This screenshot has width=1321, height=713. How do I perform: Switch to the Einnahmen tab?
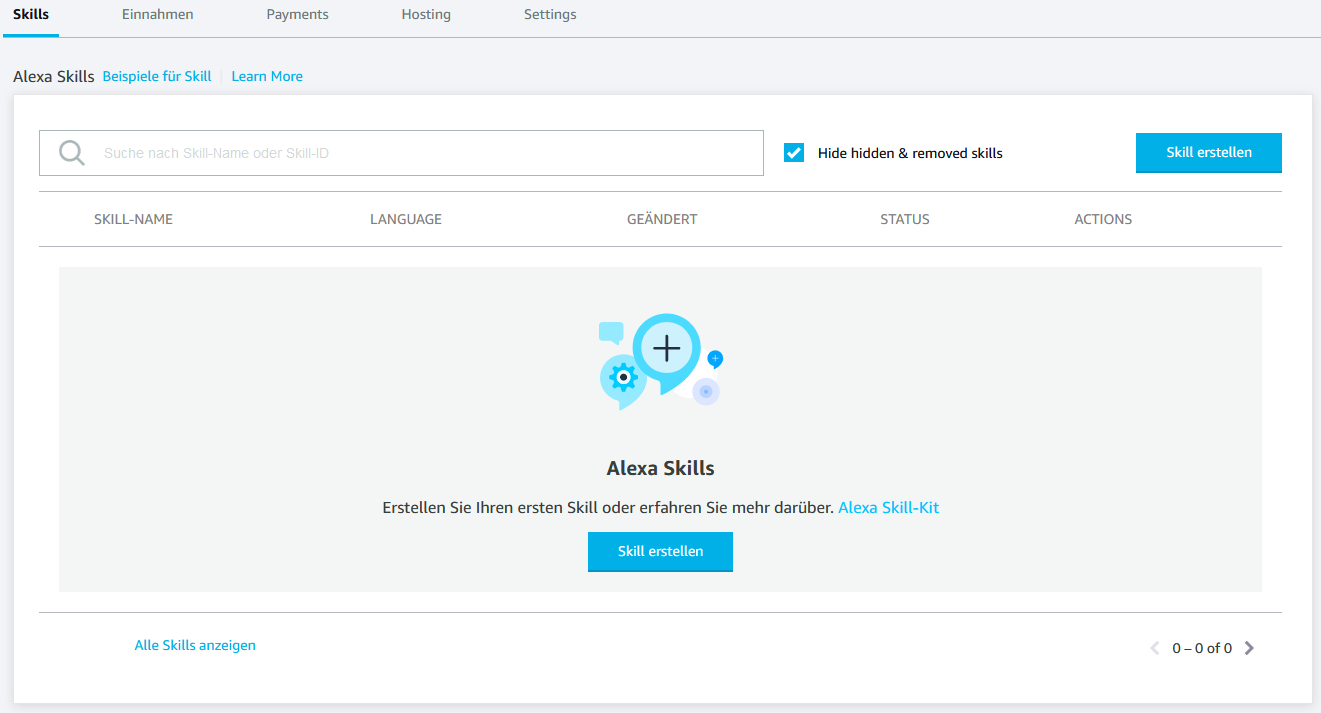158,15
